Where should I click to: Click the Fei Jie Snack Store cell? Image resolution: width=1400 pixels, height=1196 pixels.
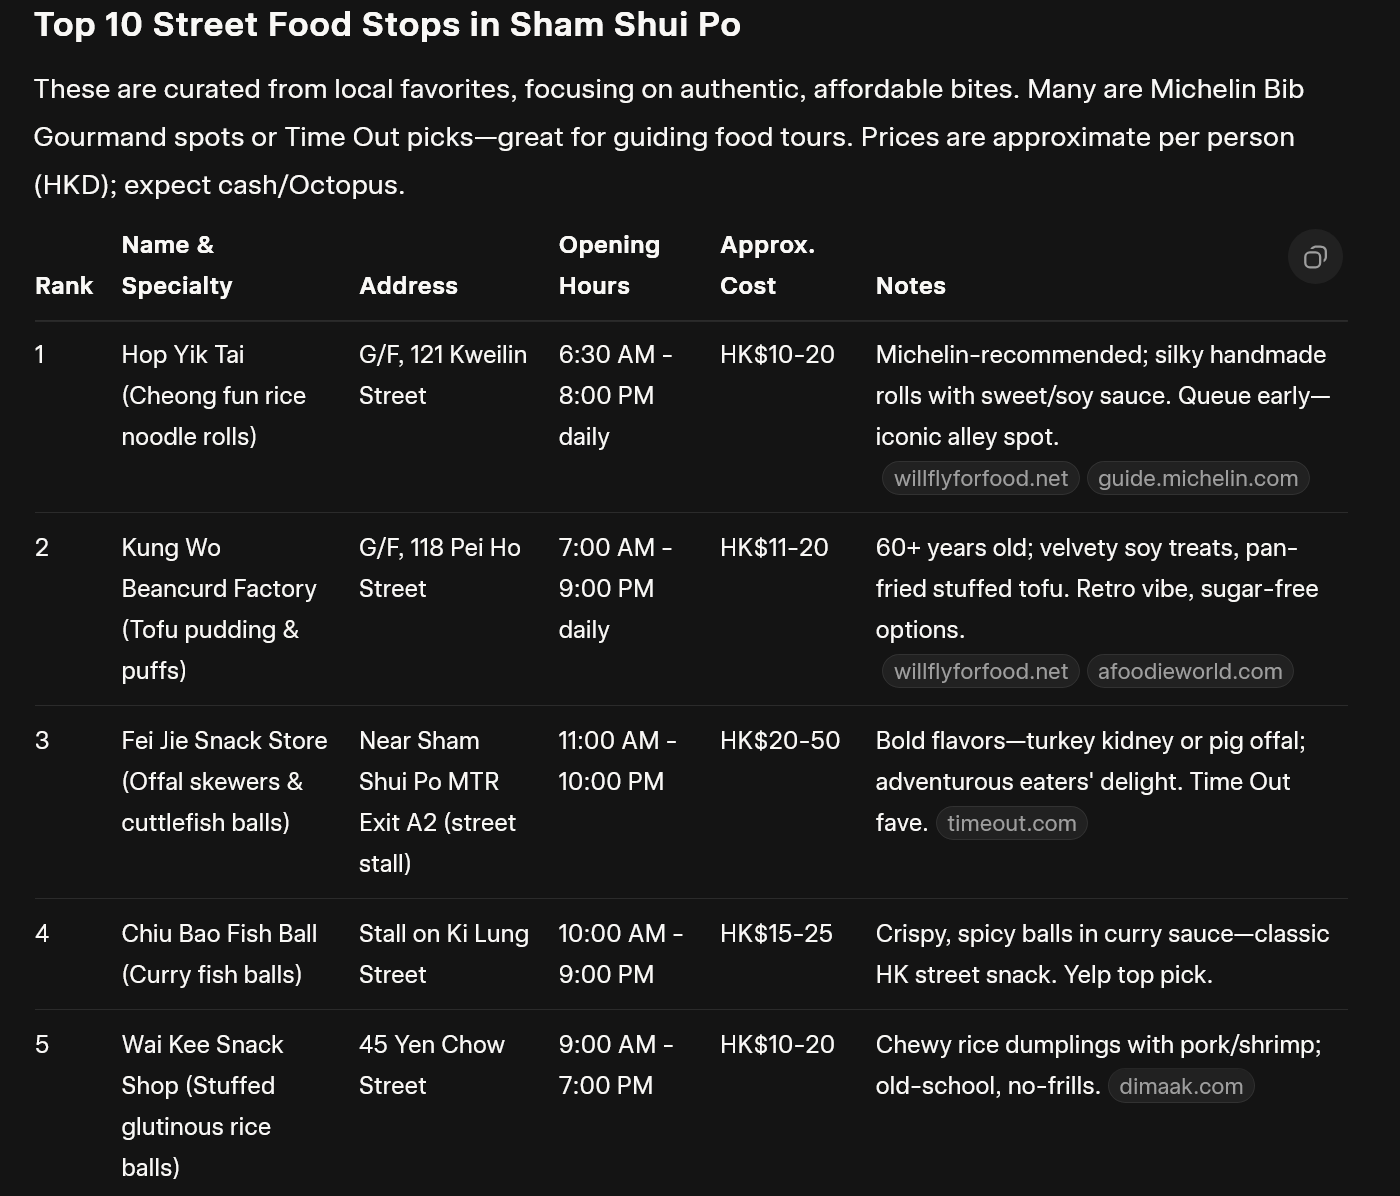pos(224,782)
